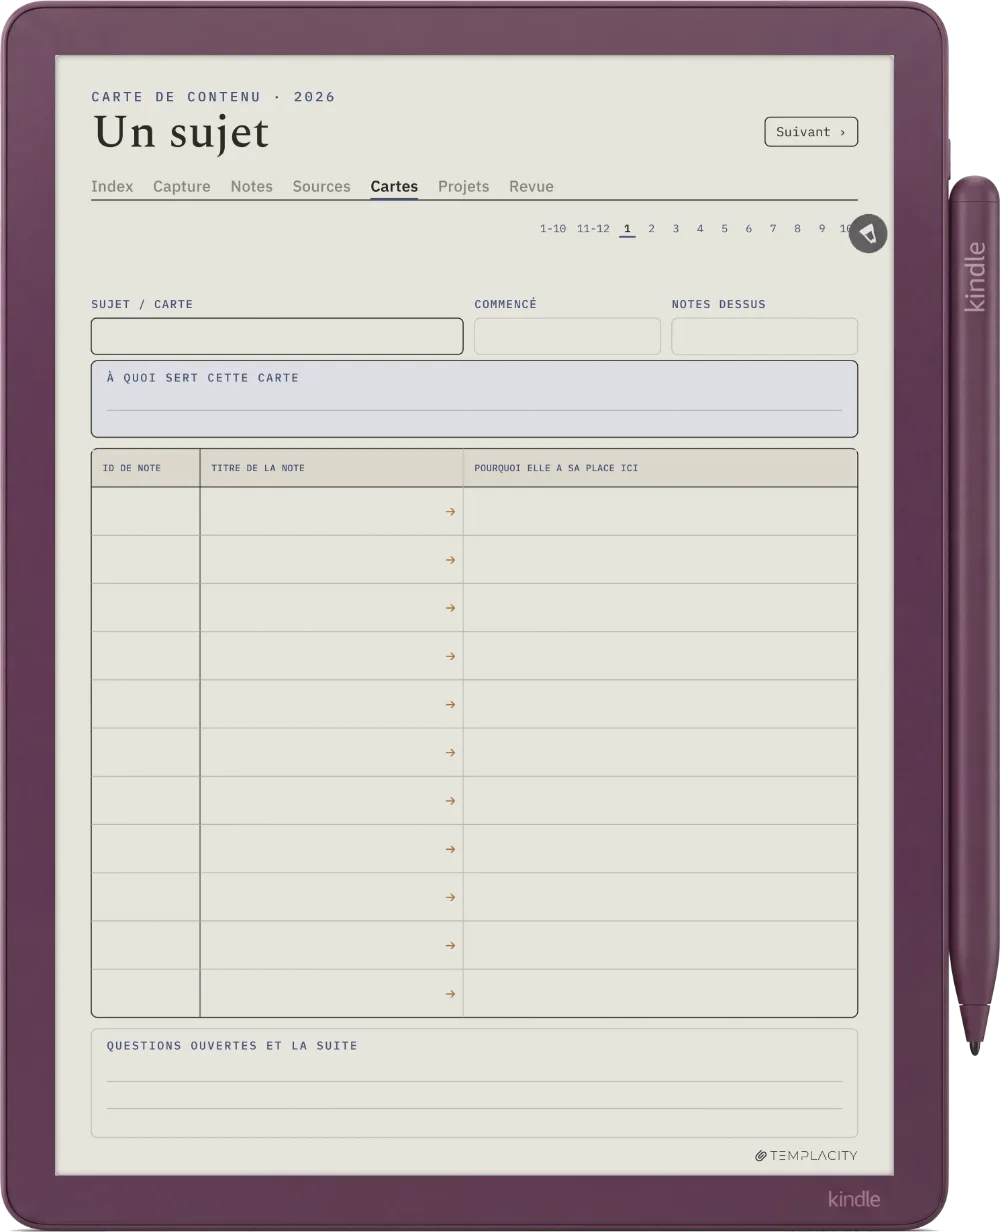The width and height of the screenshot is (1000, 1232).
Task: Switch to the Capture tab
Action: click(x=182, y=186)
